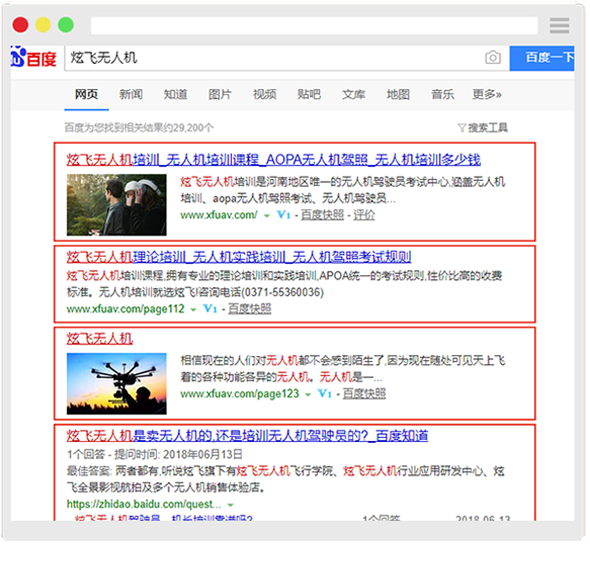The image size is (590, 570).
Task: Switch to the 新闻 tab
Action: point(131,94)
